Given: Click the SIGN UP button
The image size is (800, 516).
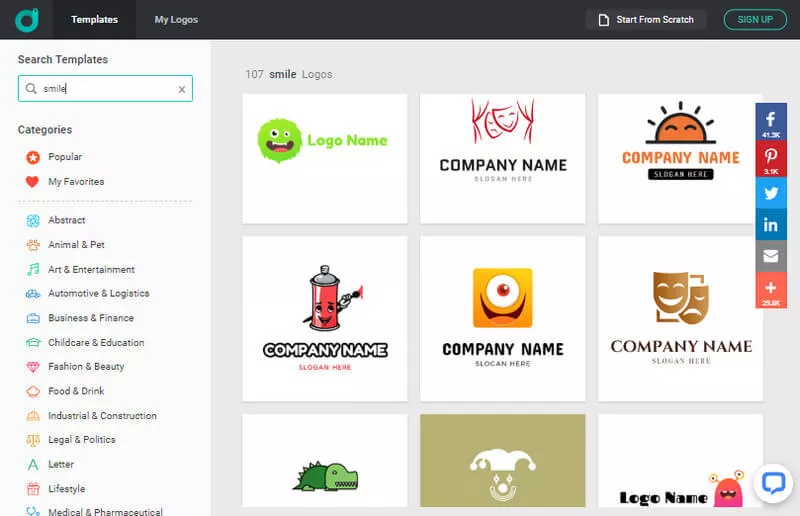Looking at the screenshot, I should click(755, 19).
